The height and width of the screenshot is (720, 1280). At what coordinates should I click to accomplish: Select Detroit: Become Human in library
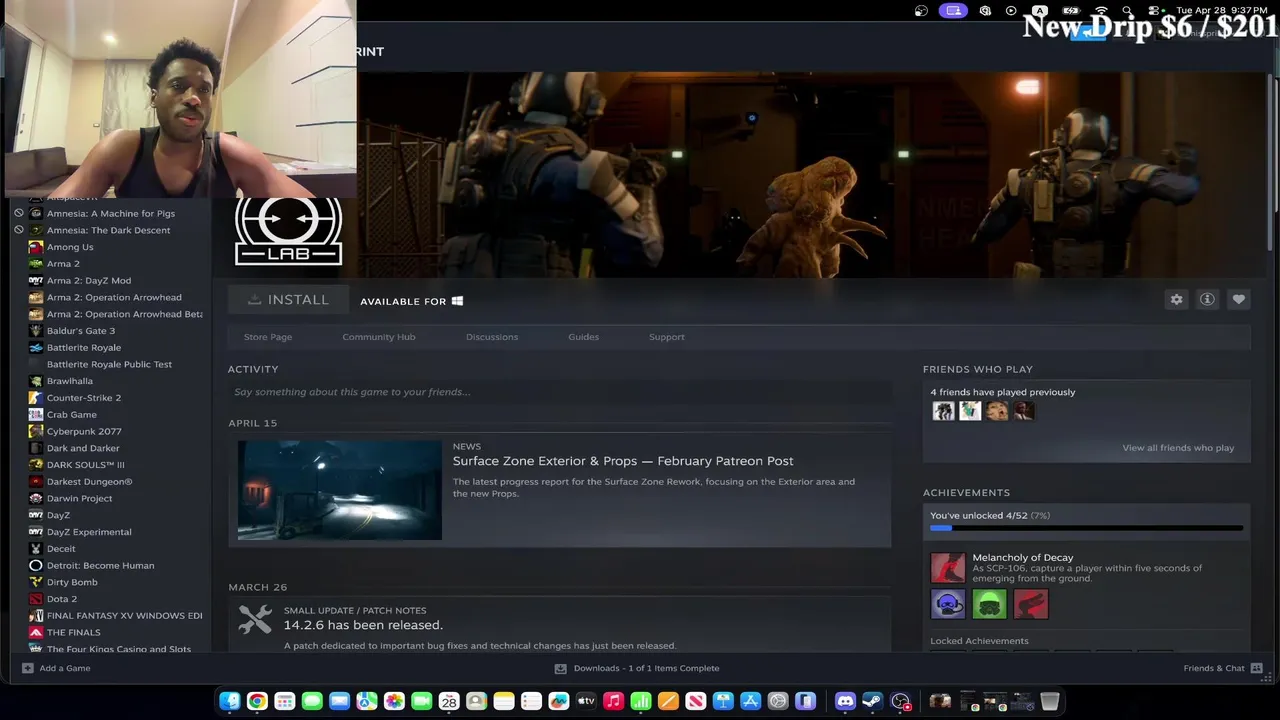click(100, 566)
